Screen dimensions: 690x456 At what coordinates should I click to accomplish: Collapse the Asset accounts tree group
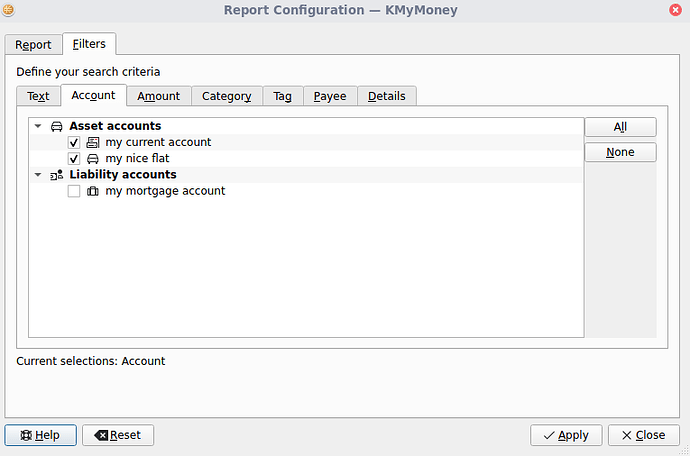pyautogui.click(x=37, y=126)
